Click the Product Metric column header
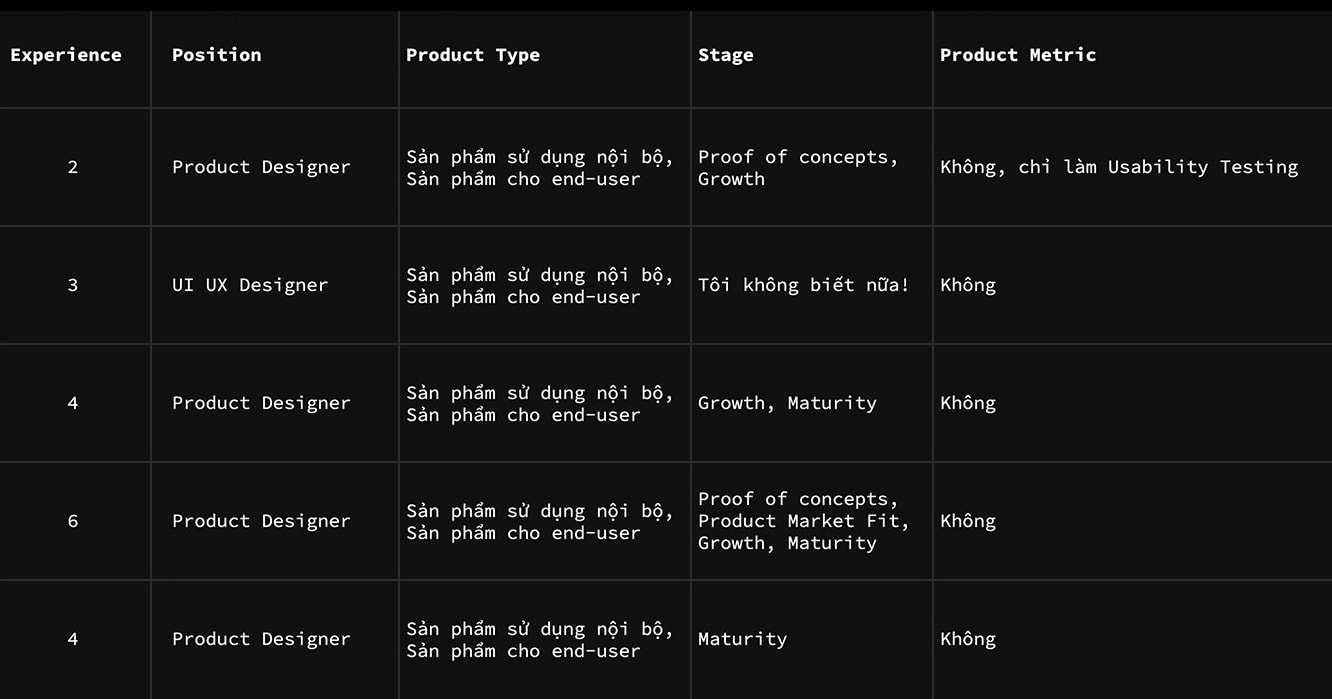This screenshot has height=699, width=1332. [x=1017, y=55]
